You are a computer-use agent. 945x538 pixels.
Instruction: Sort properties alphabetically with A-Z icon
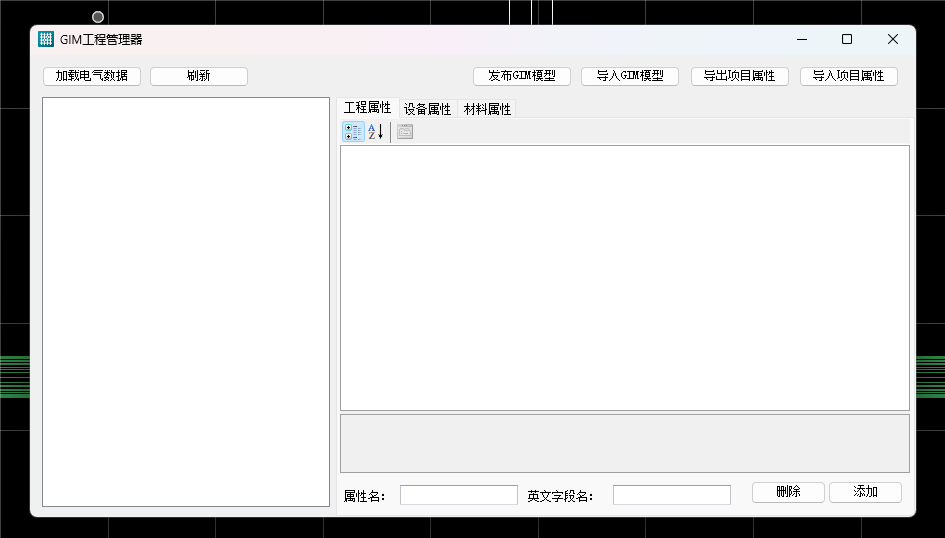376,131
